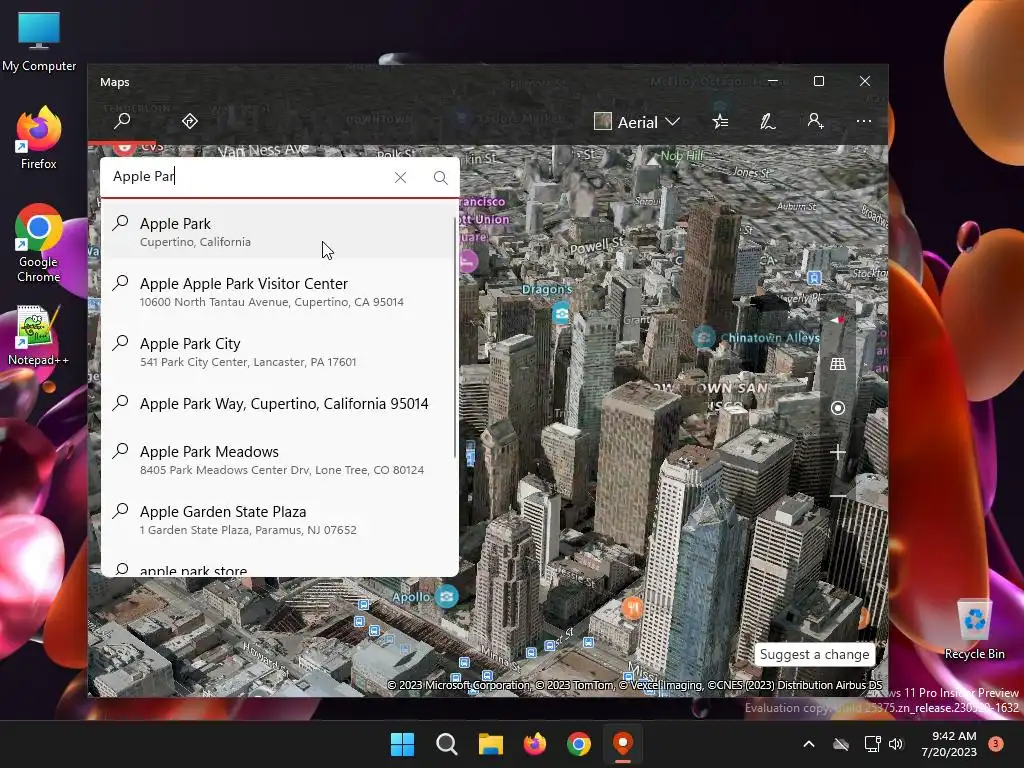Open My Computer desktop icon
This screenshot has width=1024, height=768.
[39, 42]
